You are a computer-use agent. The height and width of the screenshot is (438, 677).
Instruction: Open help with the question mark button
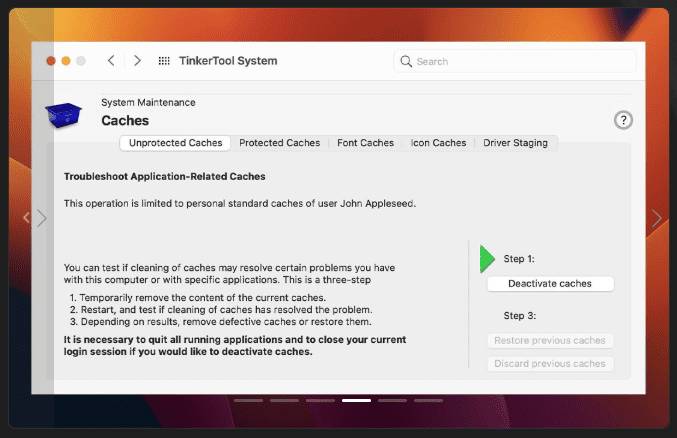tap(623, 121)
